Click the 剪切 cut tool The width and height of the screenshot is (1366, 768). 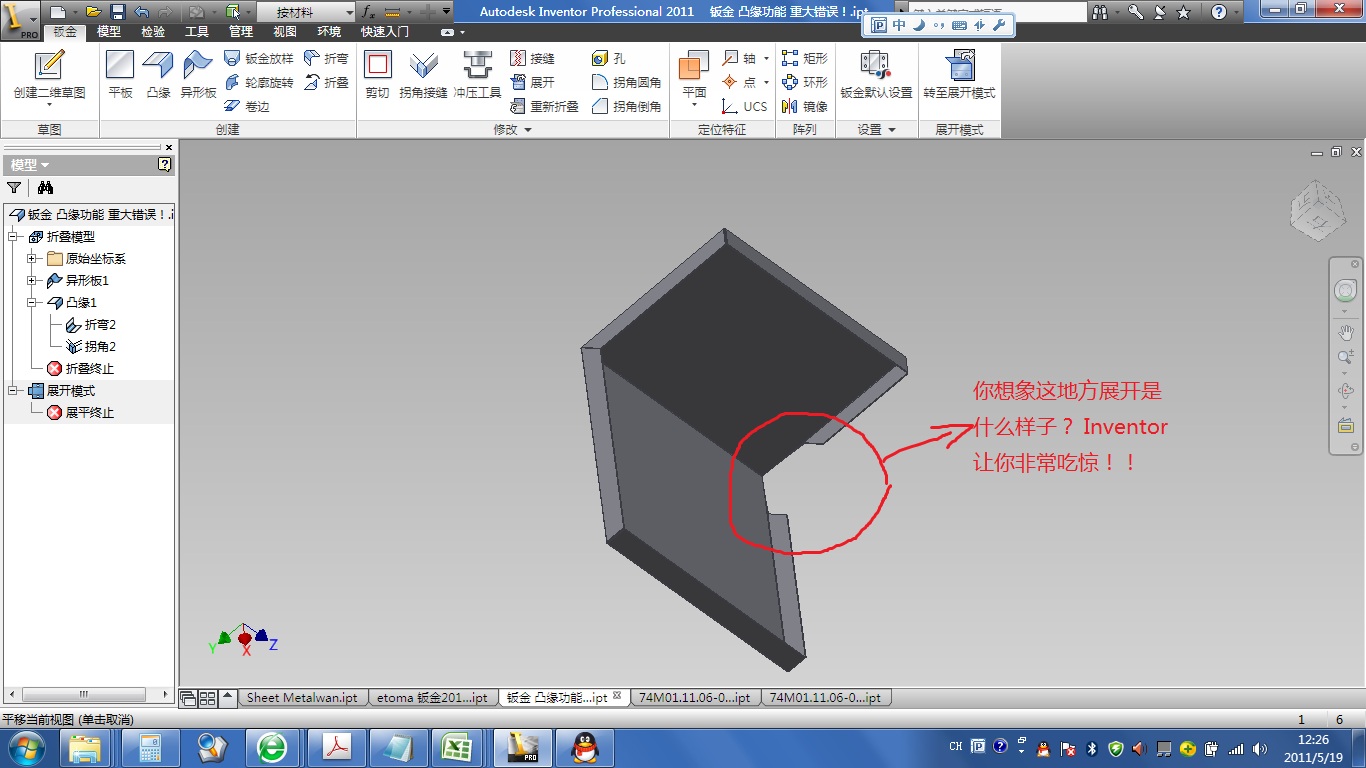377,75
